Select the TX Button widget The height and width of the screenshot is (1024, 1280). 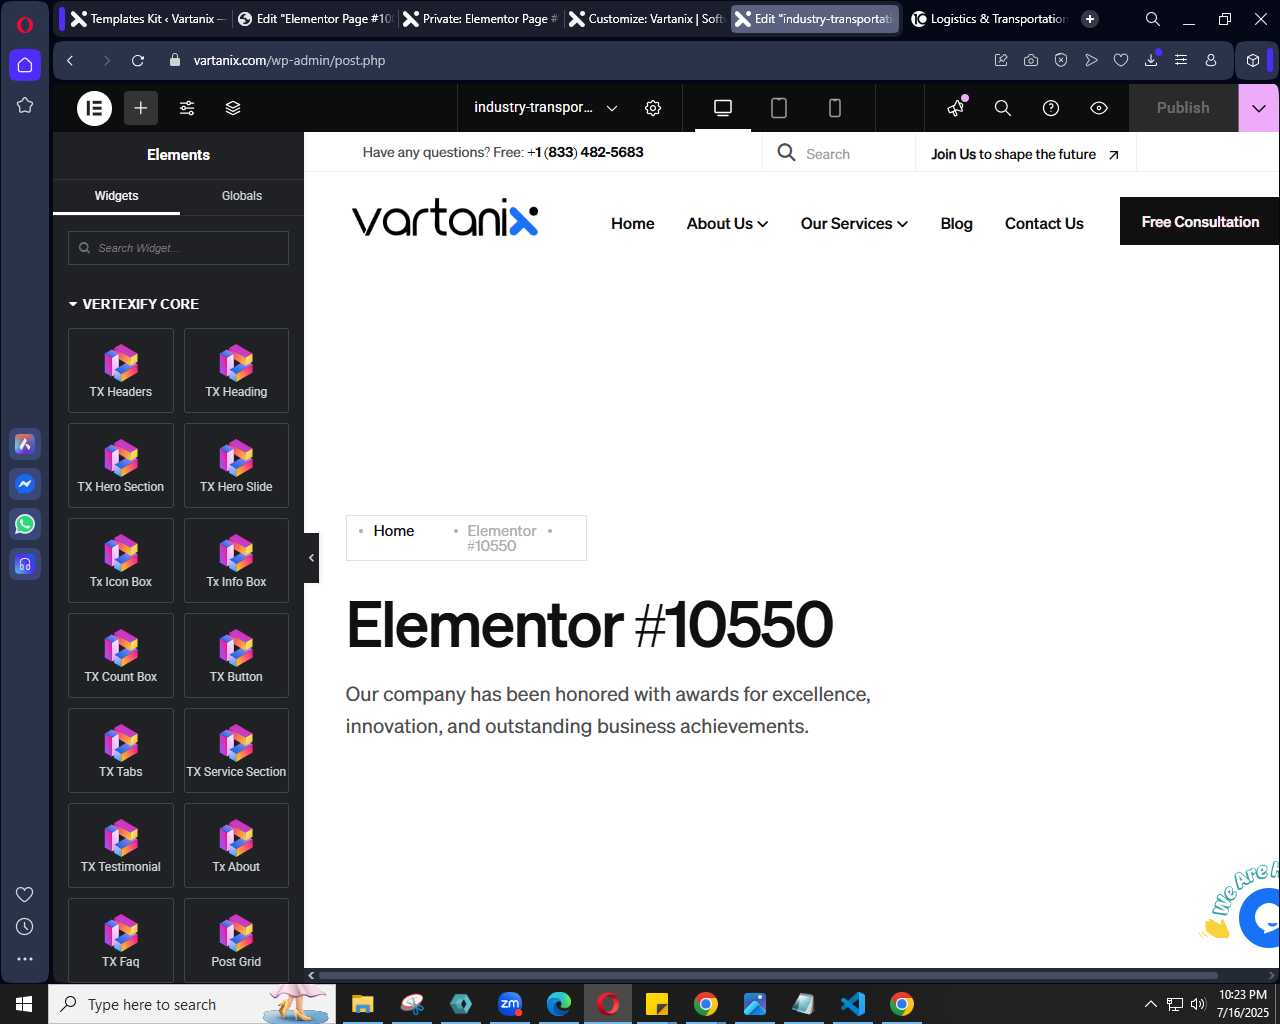pyautogui.click(x=236, y=656)
